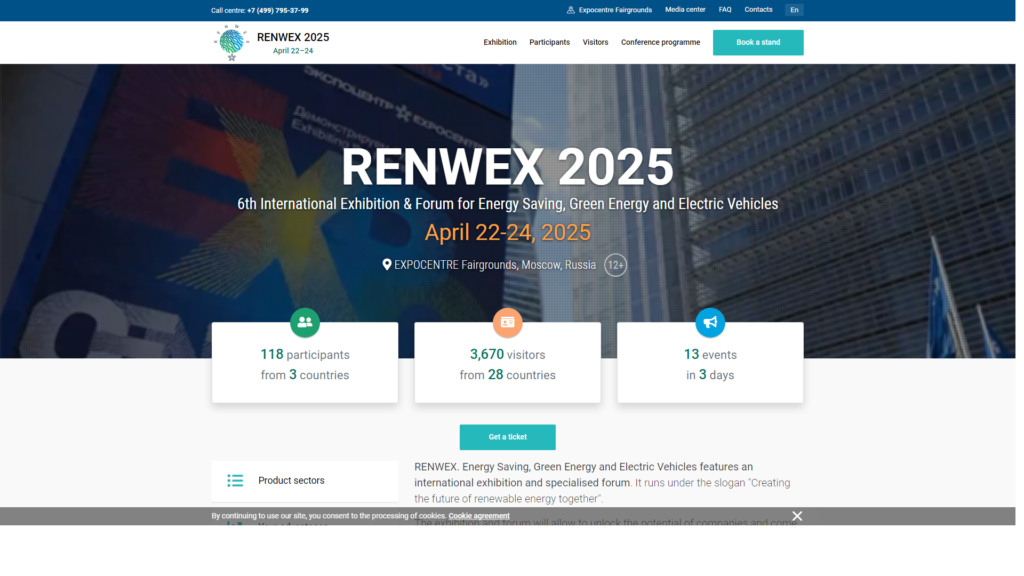
Task: Click the blue megaphone events icon
Action: pyautogui.click(x=710, y=323)
